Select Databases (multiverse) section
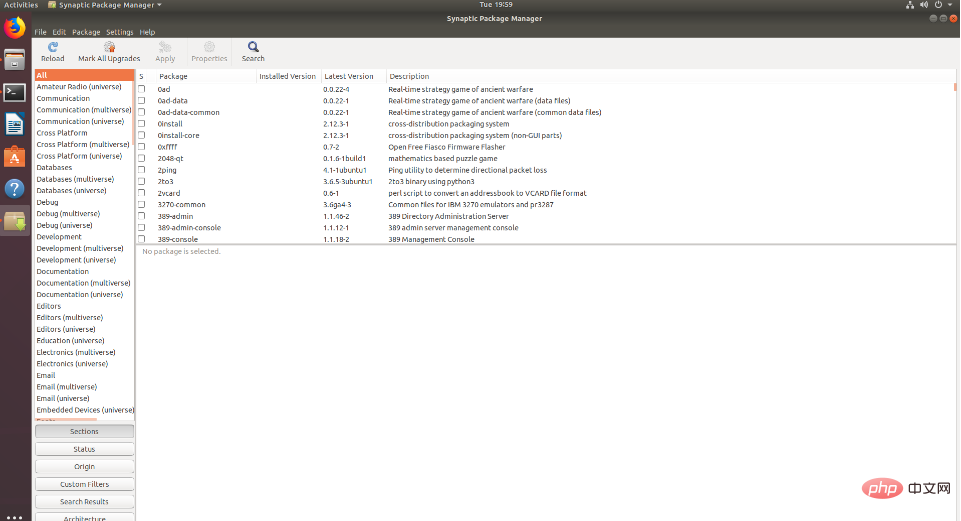 84,179
